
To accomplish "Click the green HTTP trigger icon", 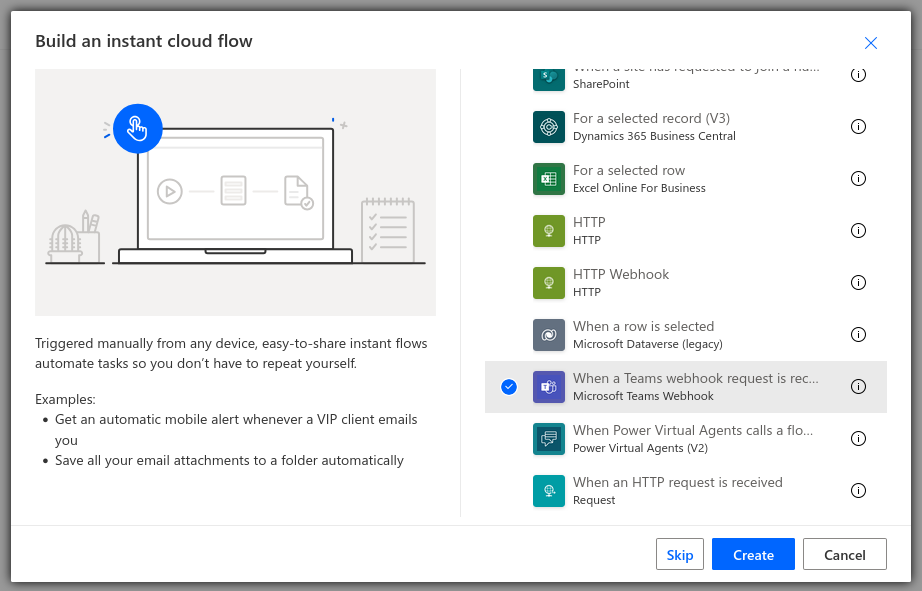I will (x=549, y=231).
